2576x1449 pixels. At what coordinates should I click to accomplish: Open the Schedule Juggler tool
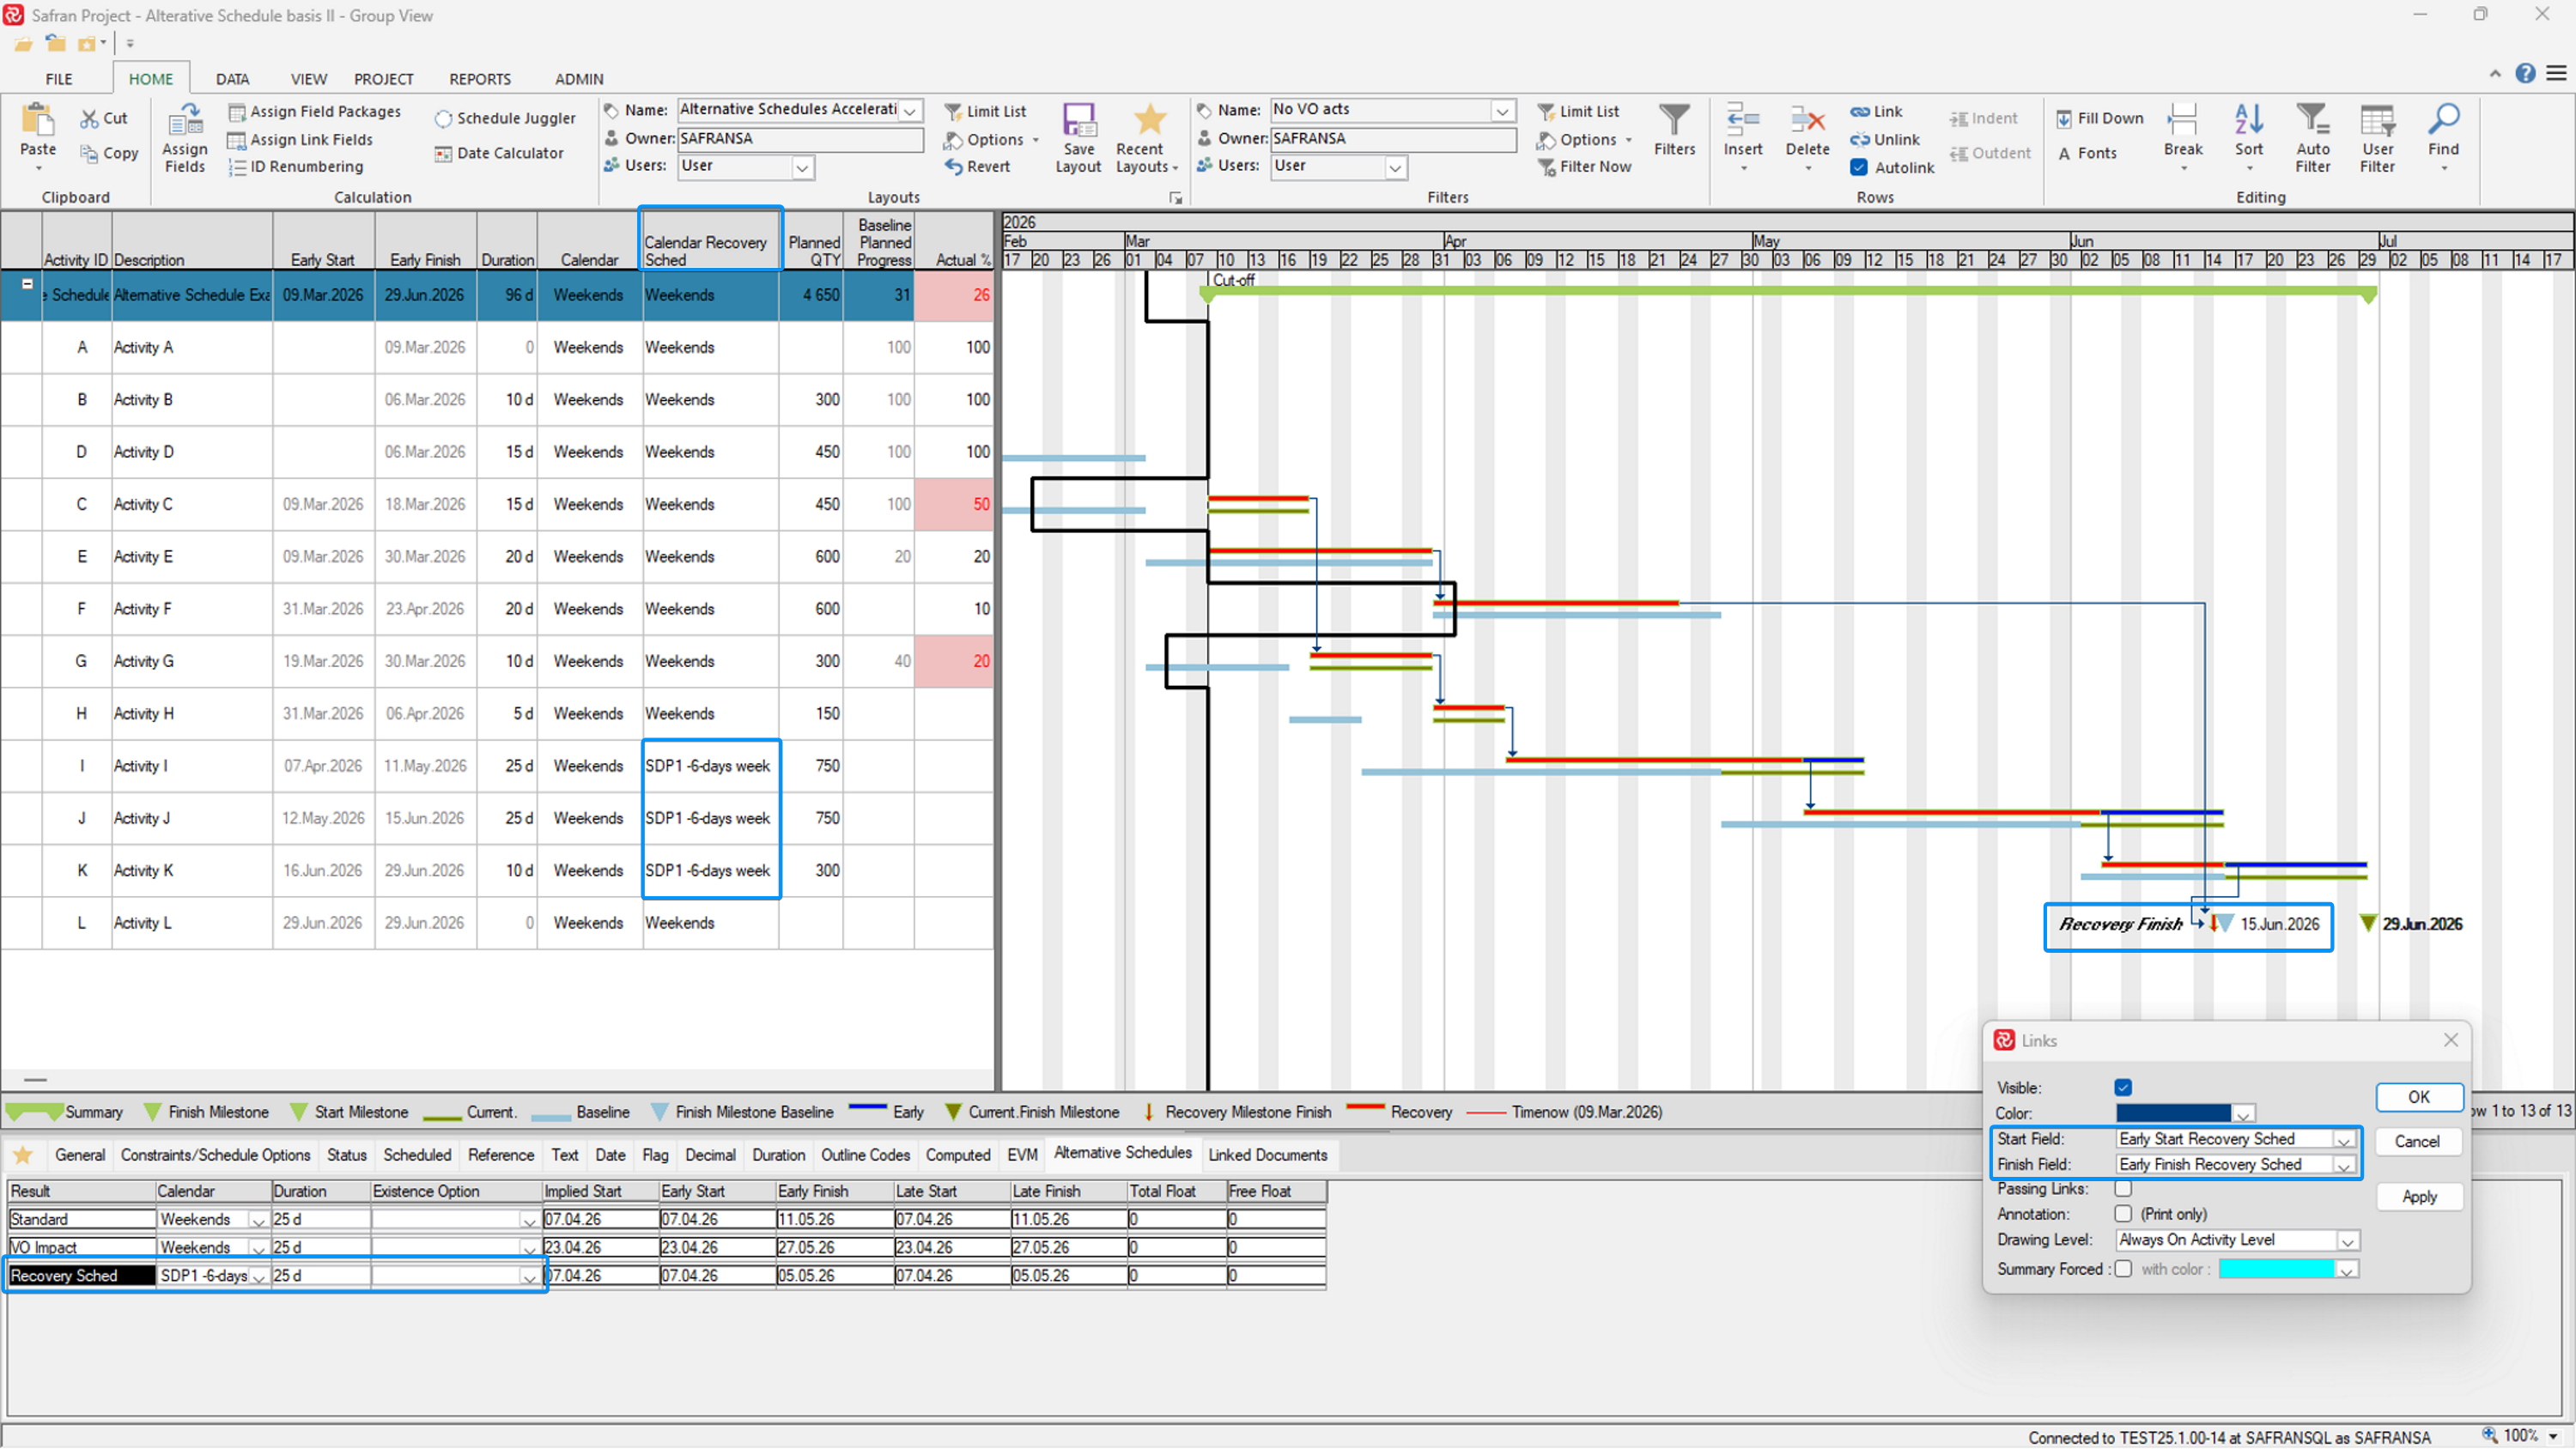(x=505, y=118)
